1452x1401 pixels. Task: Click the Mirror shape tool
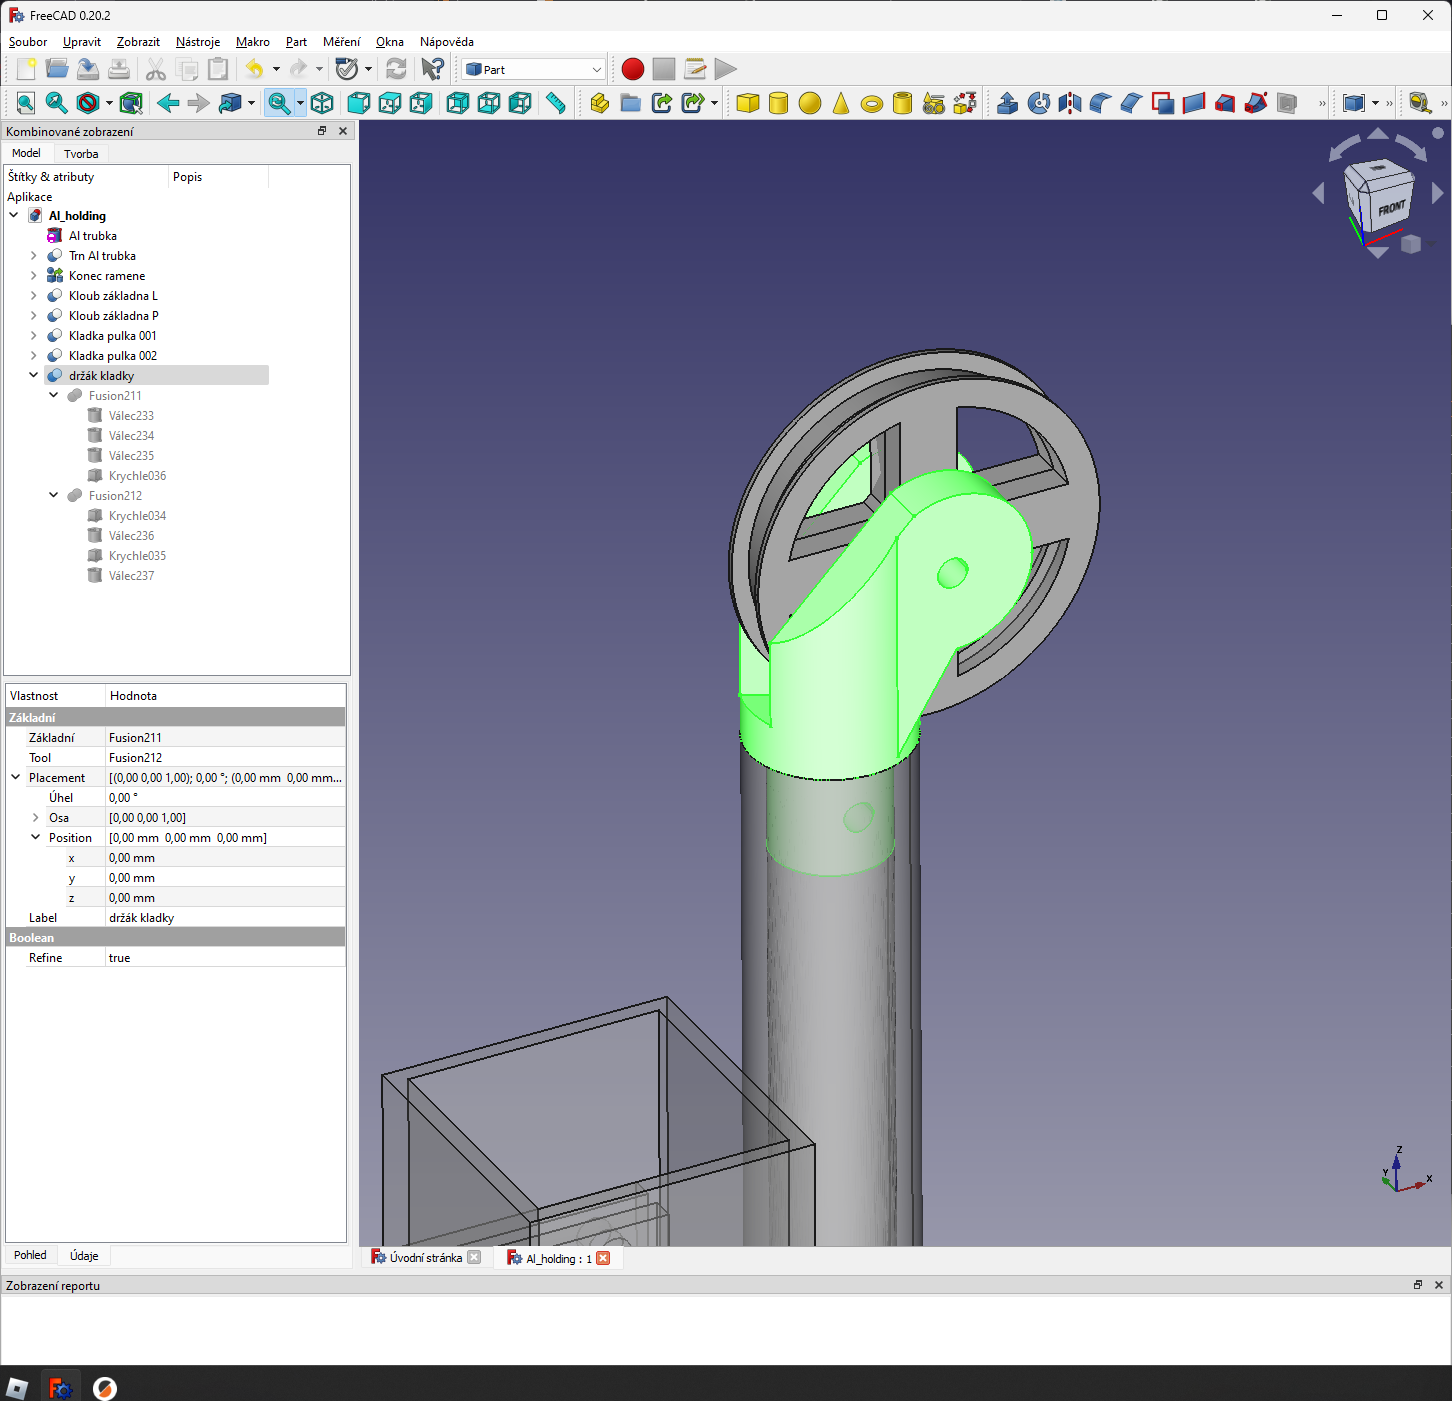tap(1069, 103)
